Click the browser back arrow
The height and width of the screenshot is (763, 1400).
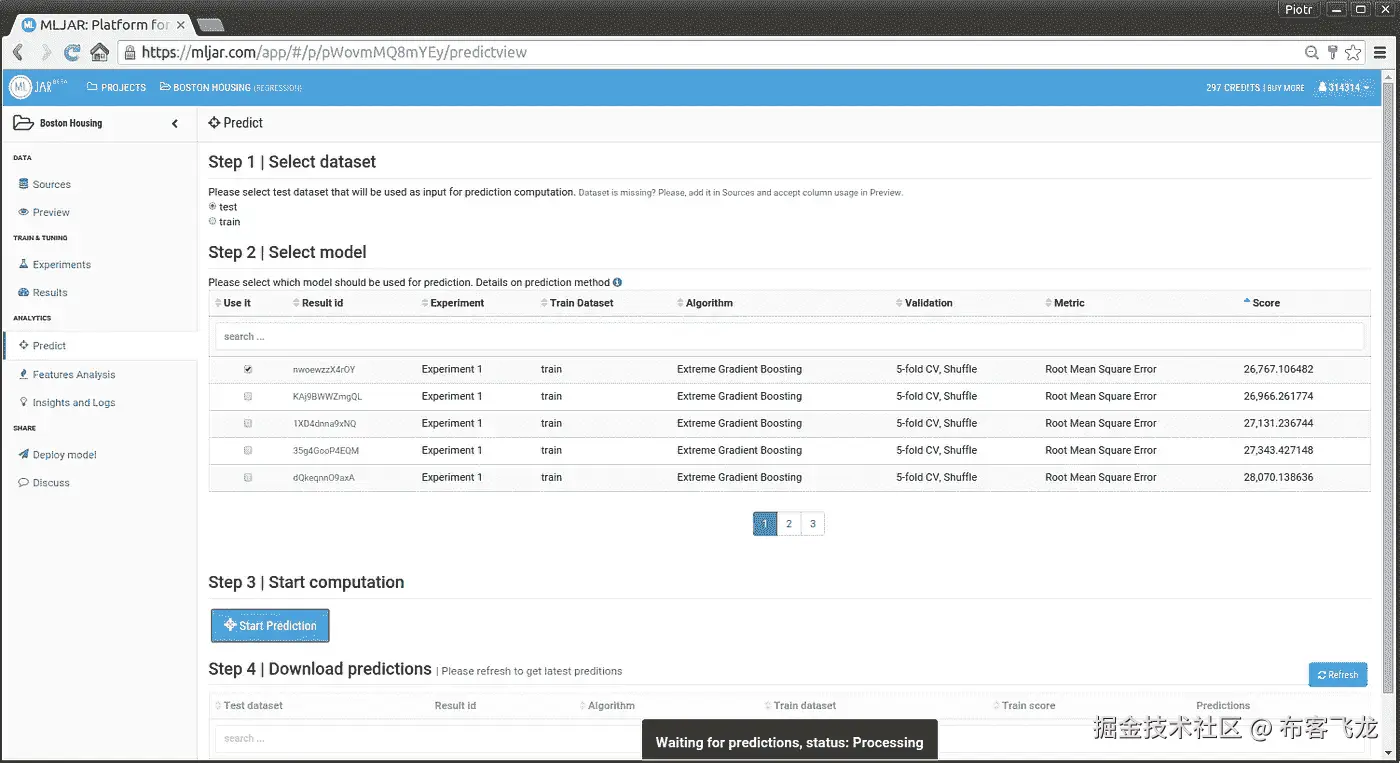pos(18,53)
